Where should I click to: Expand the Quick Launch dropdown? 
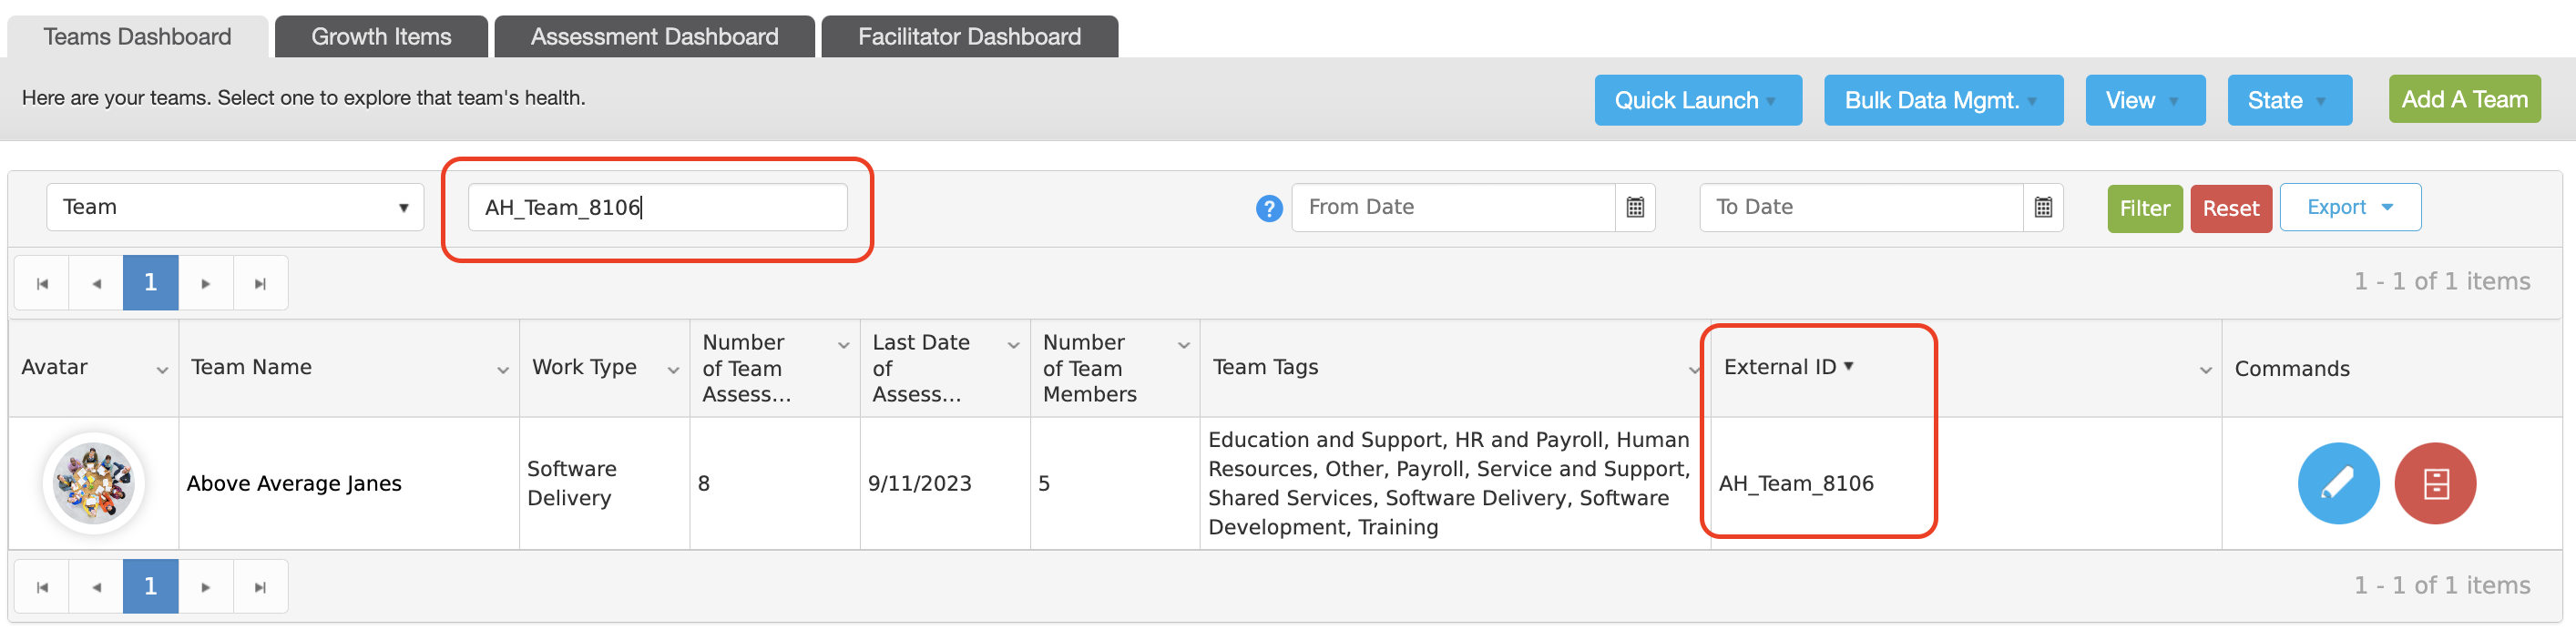[1697, 100]
